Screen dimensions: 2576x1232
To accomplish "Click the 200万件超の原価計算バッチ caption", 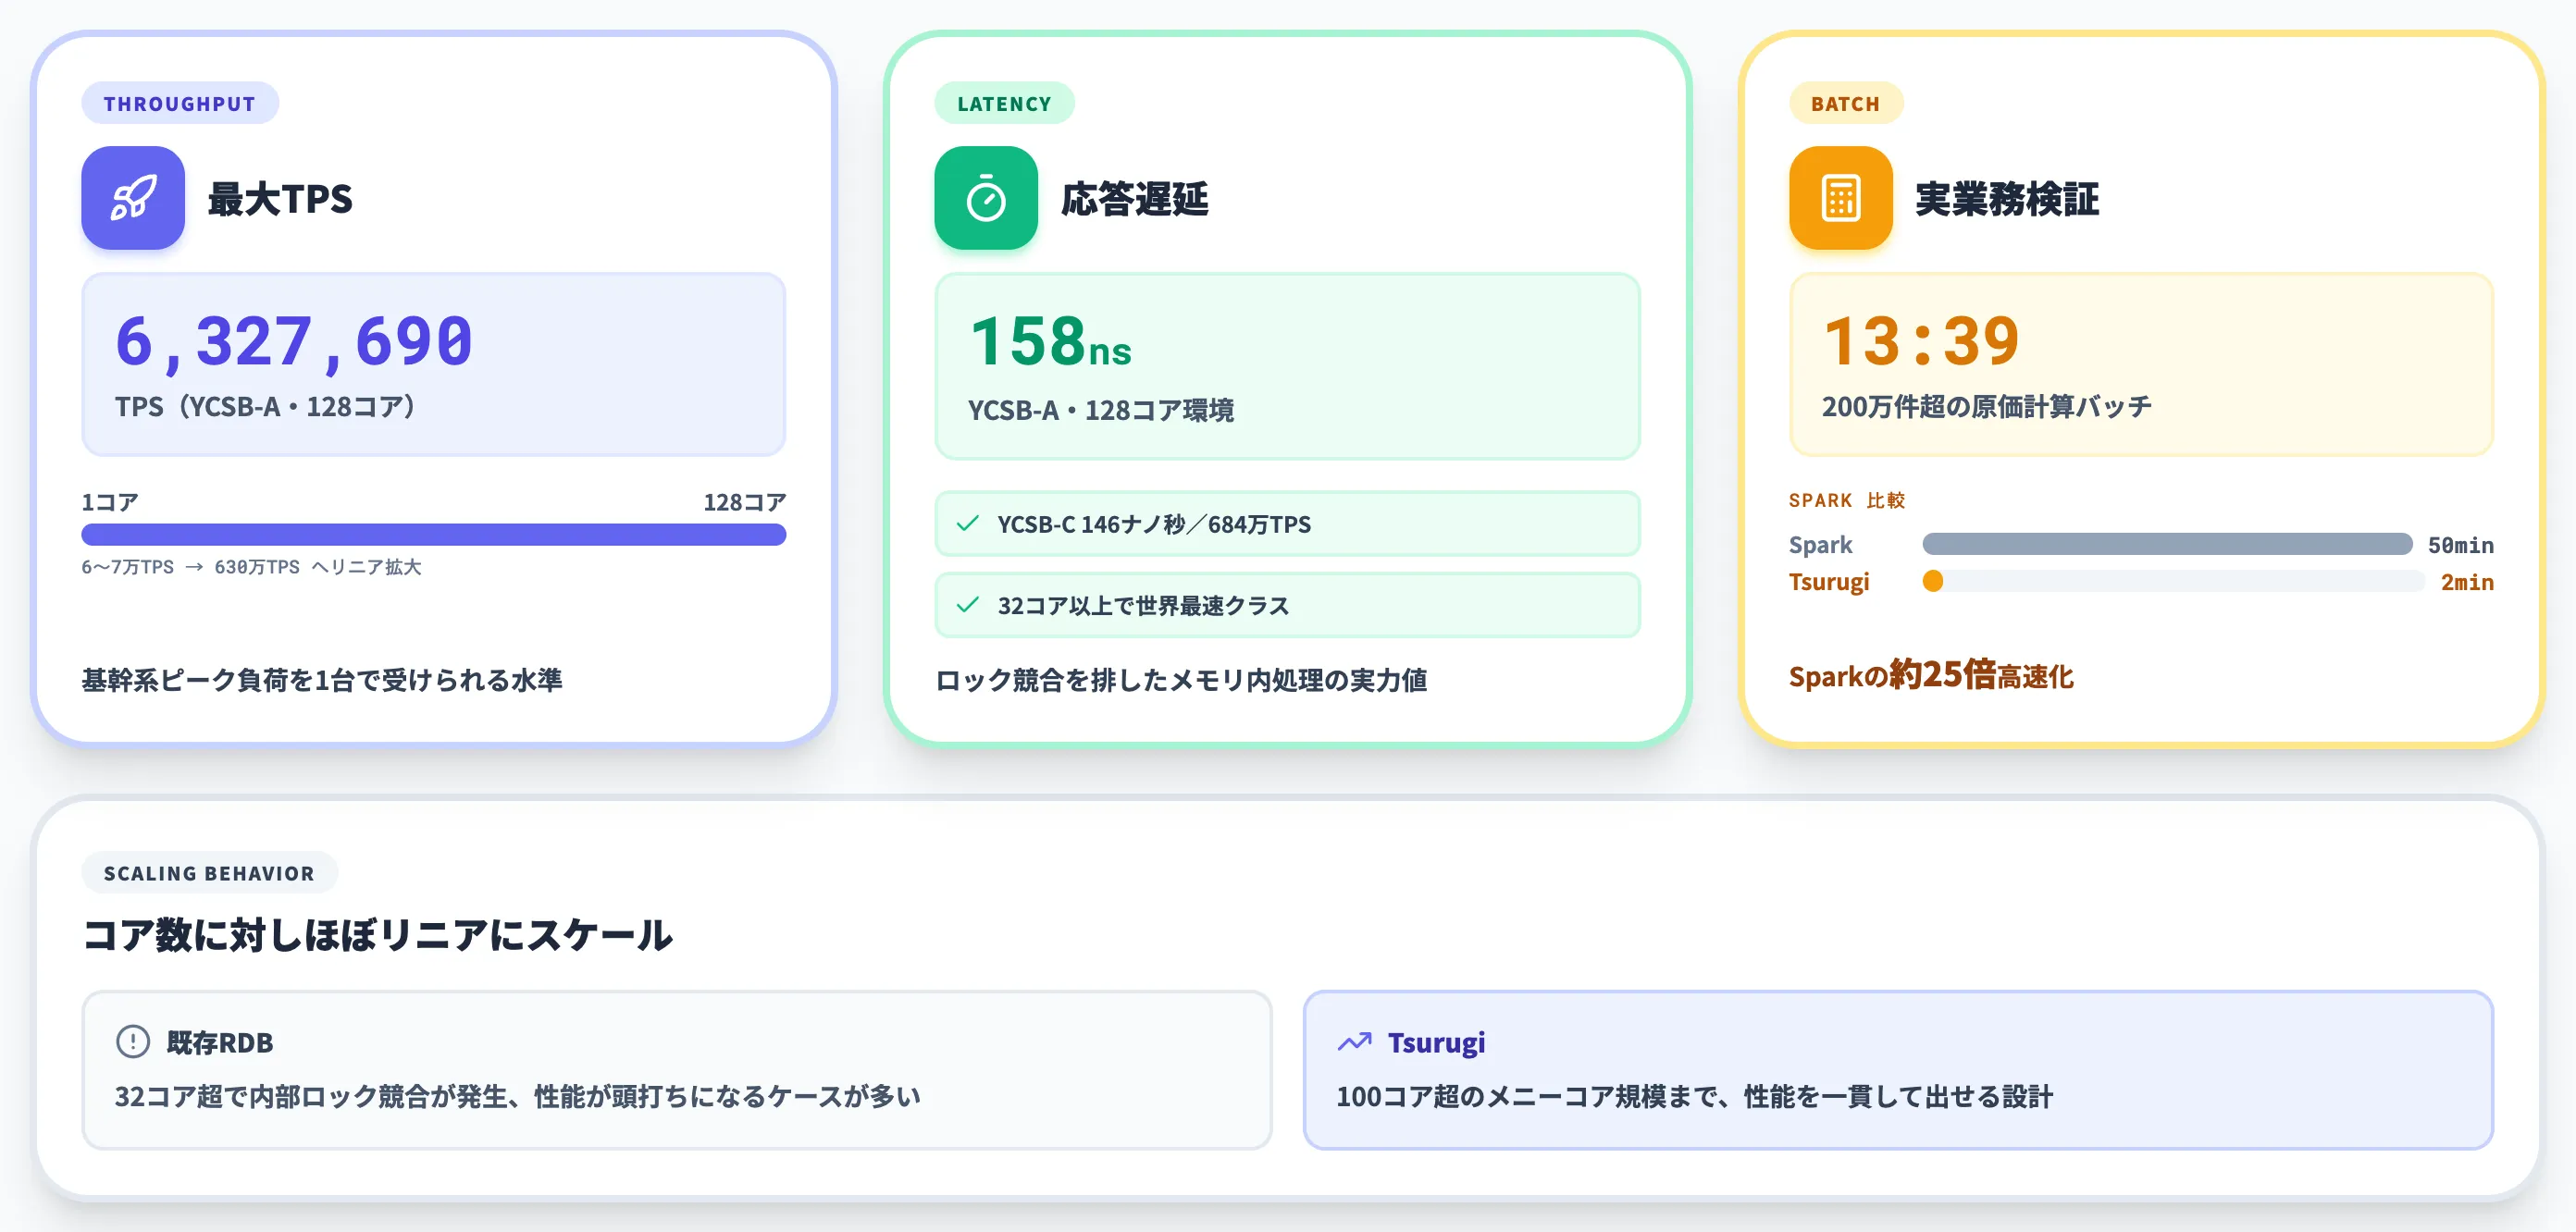I will click(1986, 407).
